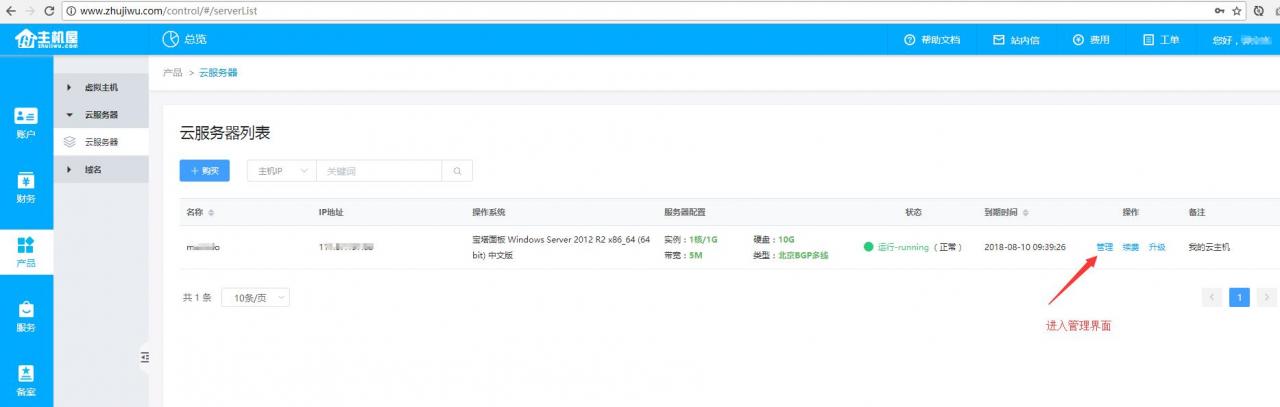The image size is (1280, 407).
Task: Open the 主机IP search type dropdown
Action: pos(282,171)
